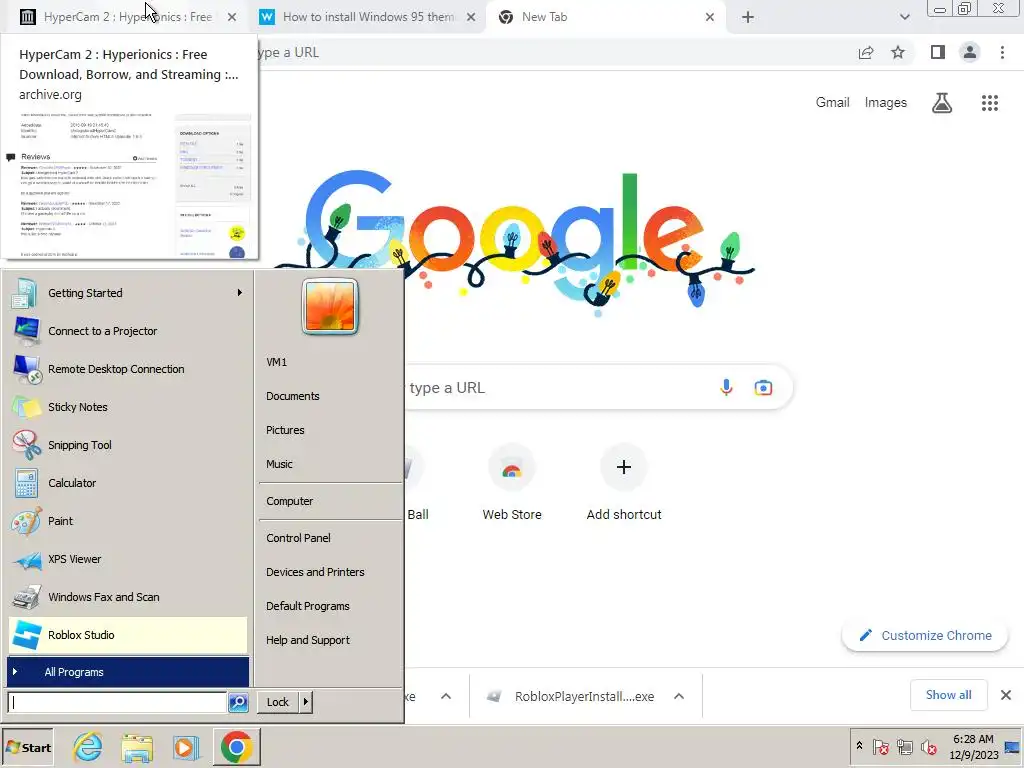The image size is (1024, 768).
Task: Open Internet Explorer from taskbar
Action: [x=87, y=747]
